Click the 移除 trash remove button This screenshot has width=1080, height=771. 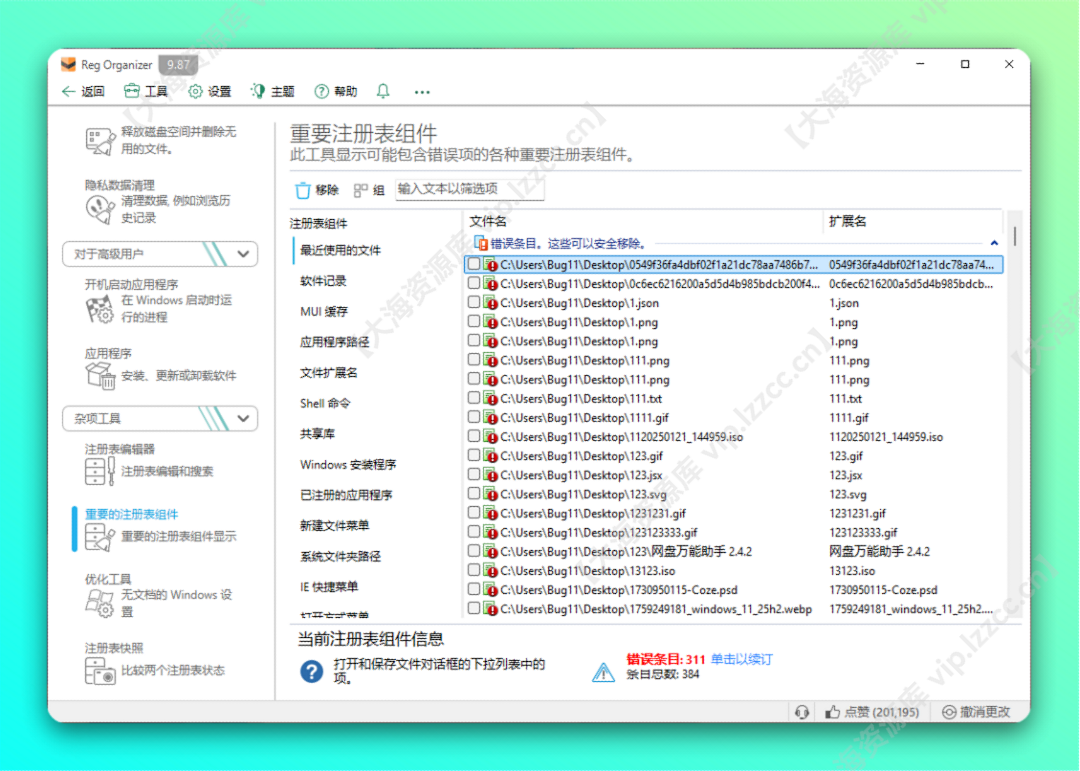tap(317, 190)
